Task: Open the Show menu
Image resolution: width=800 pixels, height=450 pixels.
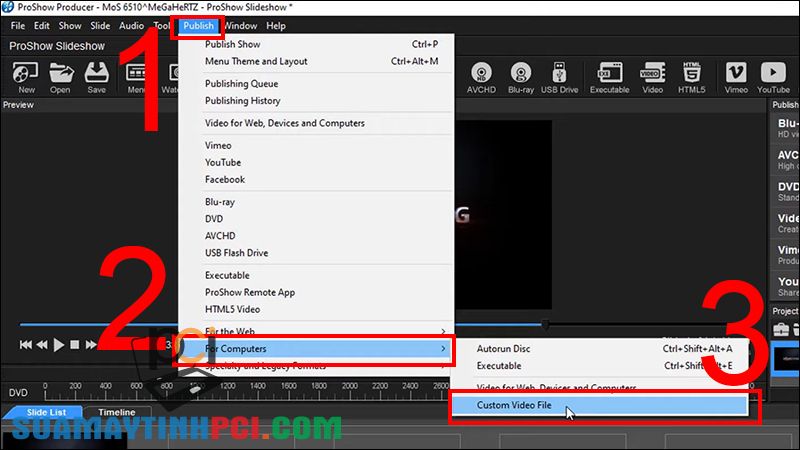Action: pyautogui.click(x=70, y=26)
